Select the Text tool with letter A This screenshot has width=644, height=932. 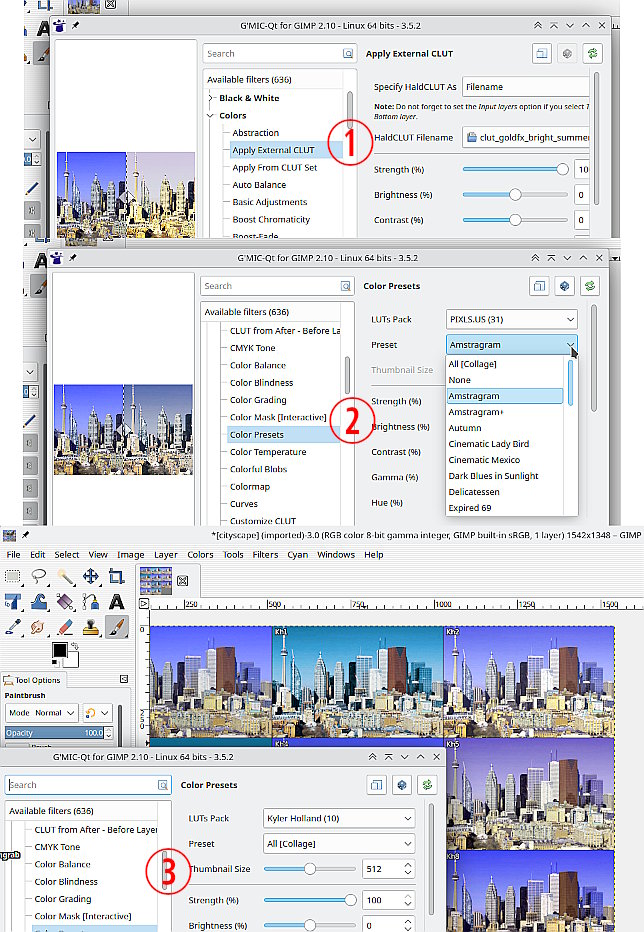[117, 602]
